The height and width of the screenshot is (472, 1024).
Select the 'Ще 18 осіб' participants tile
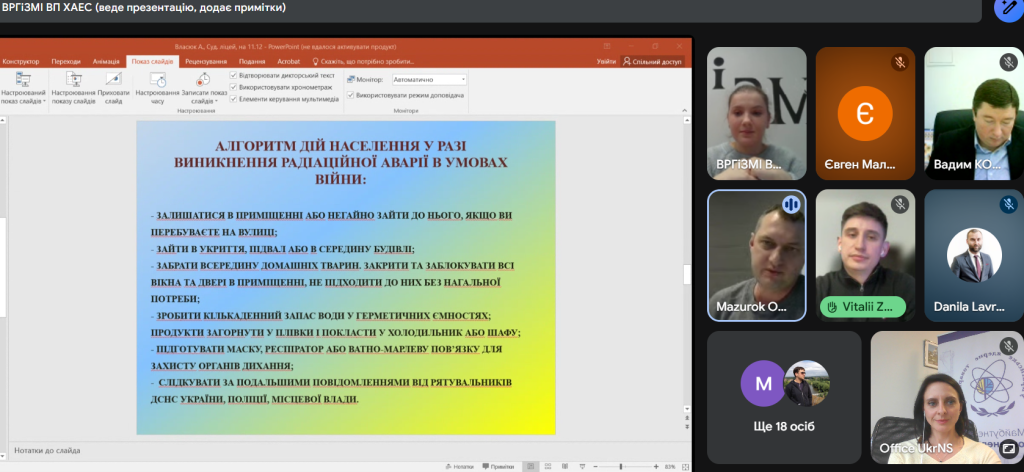[x=783, y=395]
